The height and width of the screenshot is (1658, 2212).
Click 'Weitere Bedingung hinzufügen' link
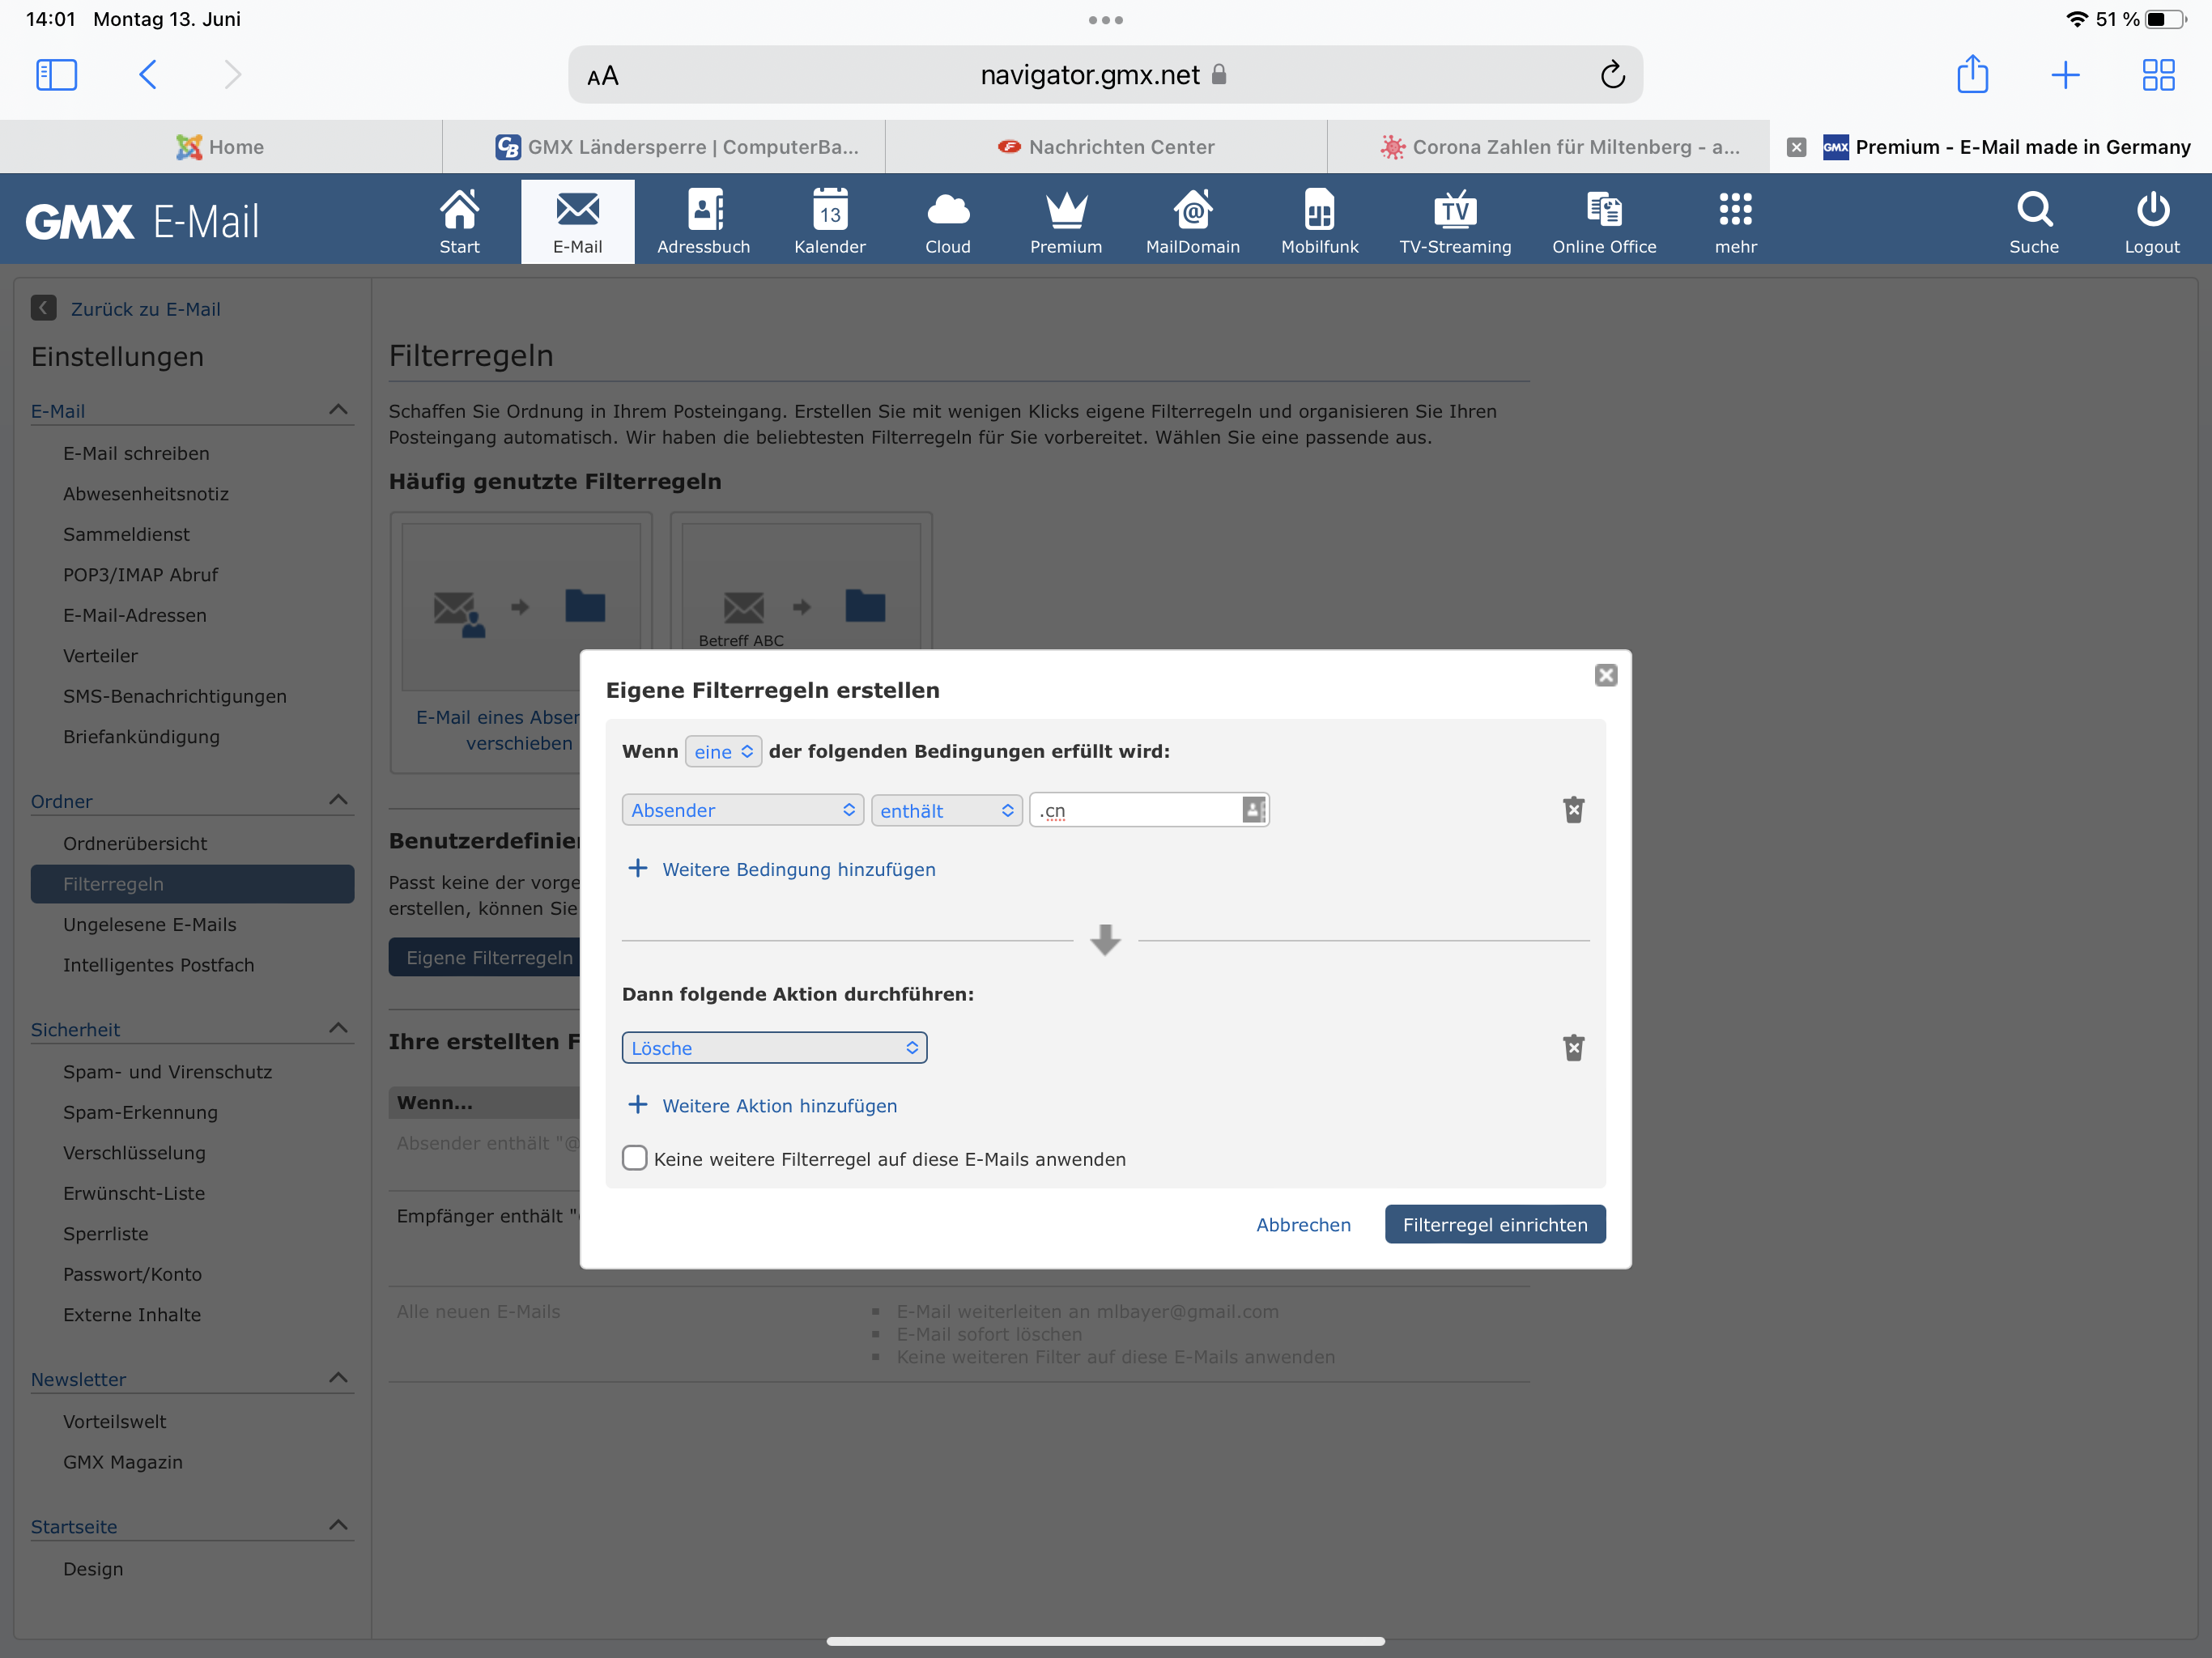(798, 869)
